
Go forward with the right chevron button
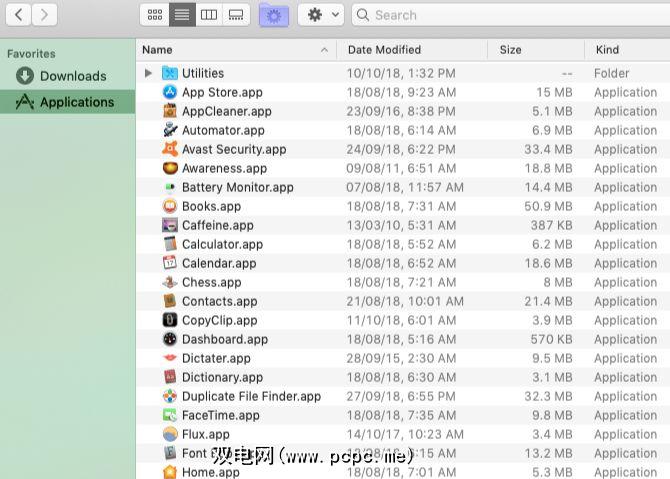(x=44, y=15)
